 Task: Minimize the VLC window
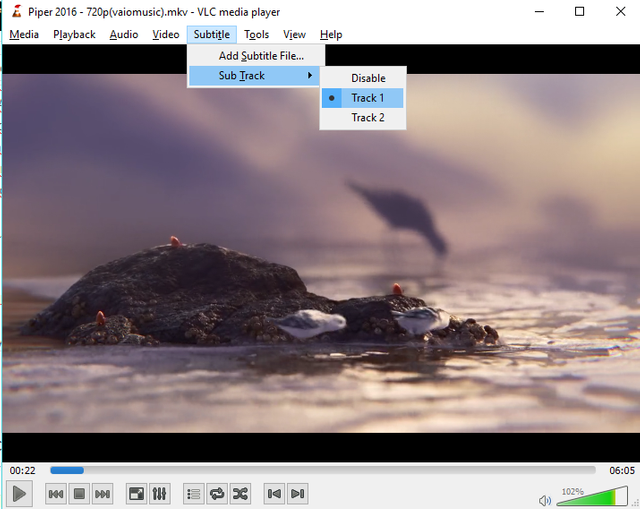pyautogui.click(x=540, y=11)
